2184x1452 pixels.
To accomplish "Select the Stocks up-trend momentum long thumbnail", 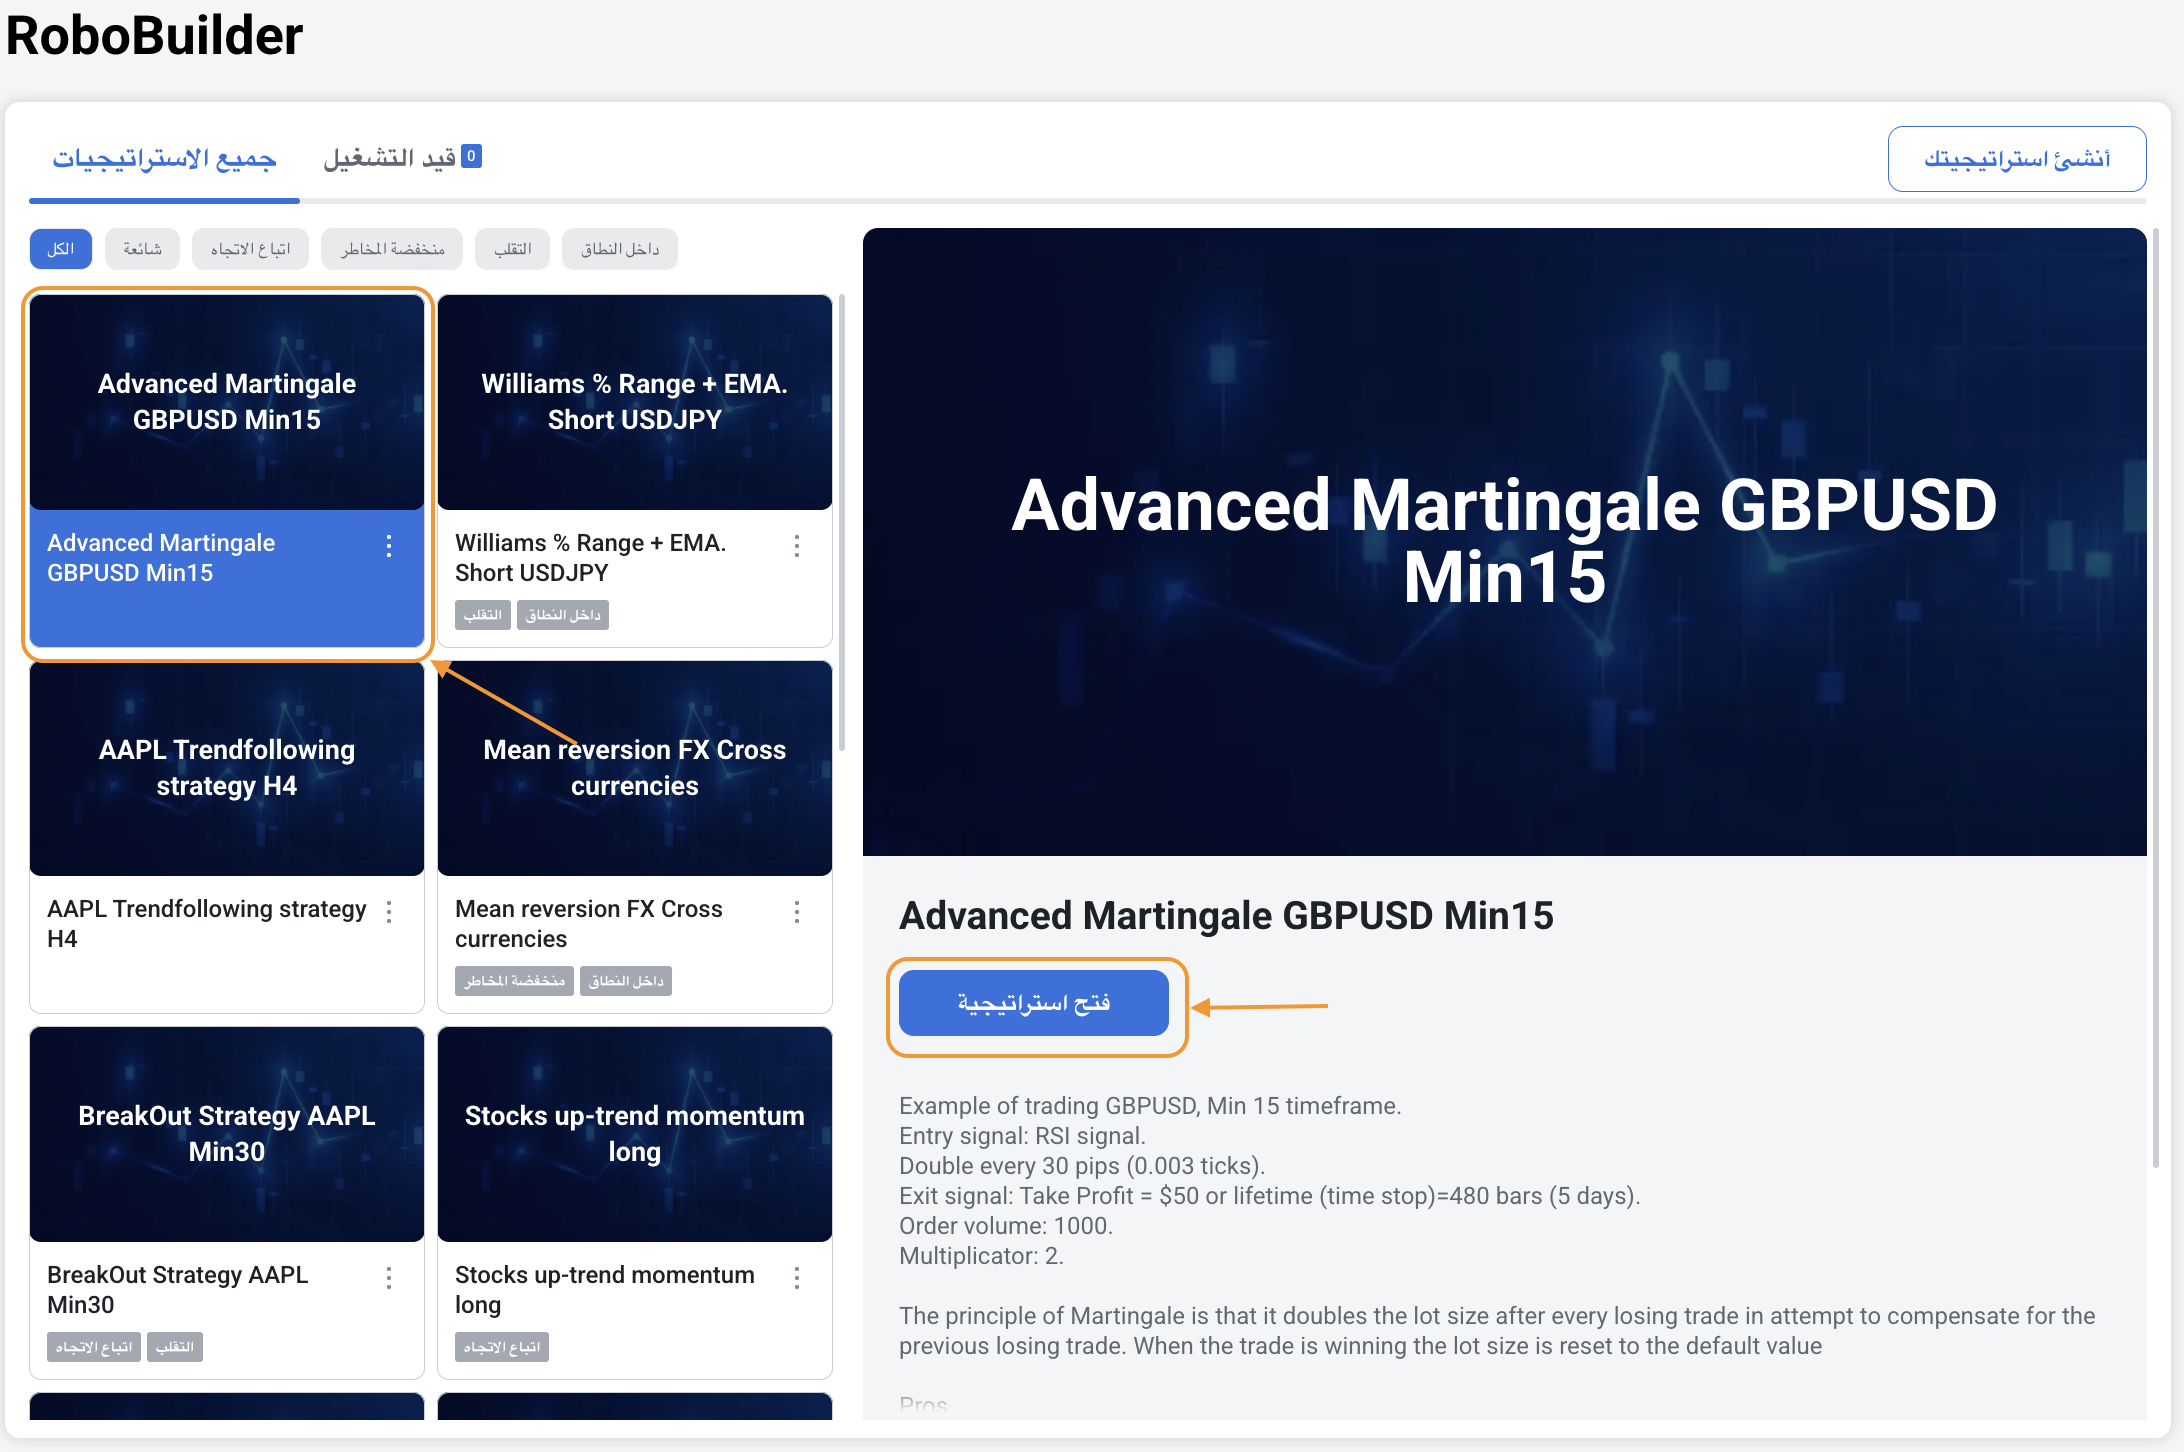I will pyautogui.click(x=635, y=1134).
